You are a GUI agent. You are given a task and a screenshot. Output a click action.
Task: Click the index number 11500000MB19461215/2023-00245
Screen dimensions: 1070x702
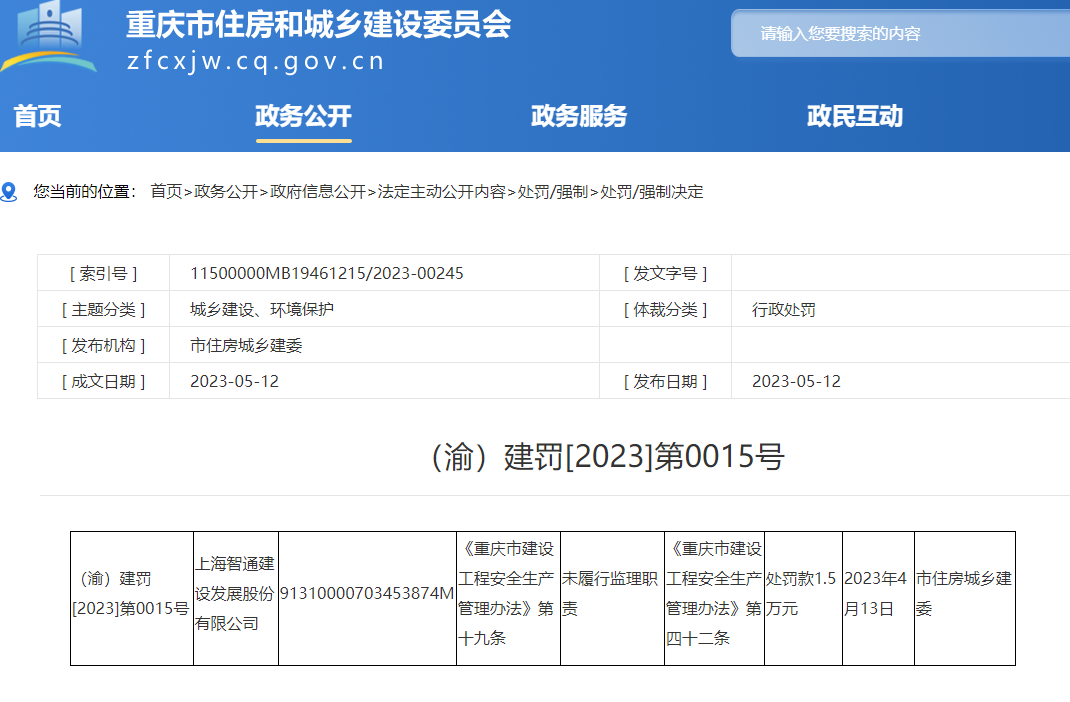327,273
